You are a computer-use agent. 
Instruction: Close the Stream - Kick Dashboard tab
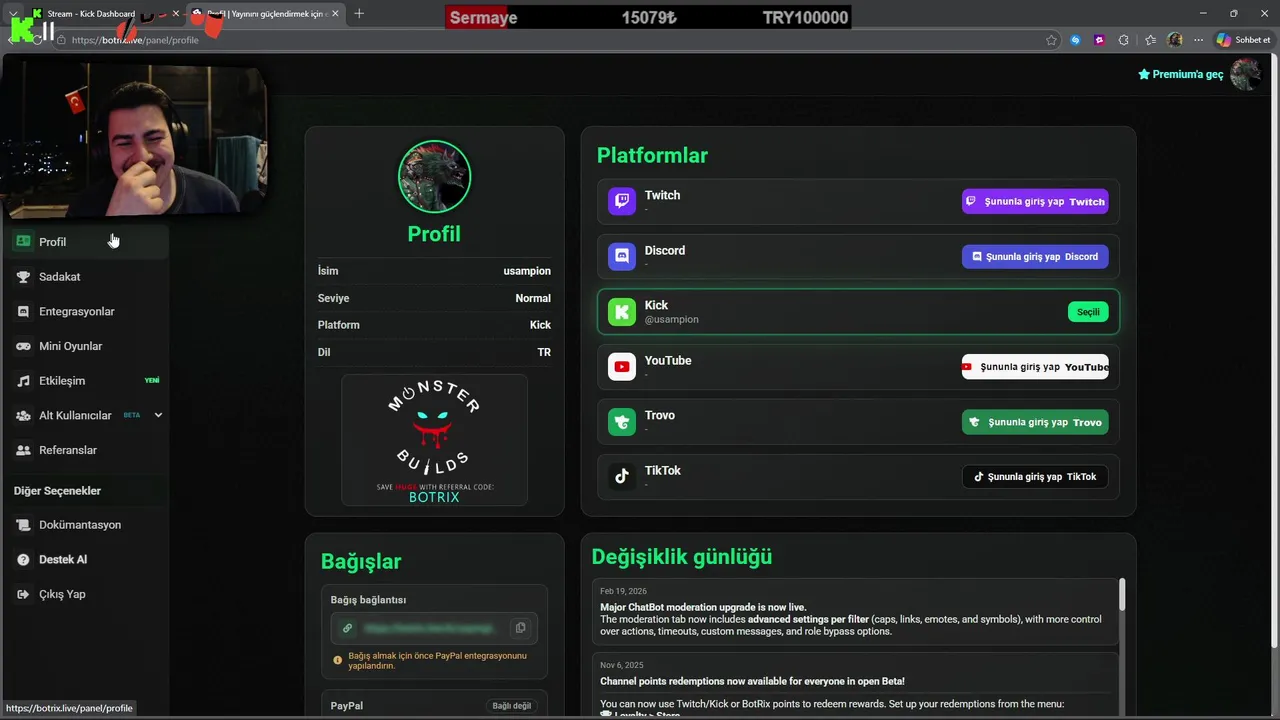[x=176, y=14]
